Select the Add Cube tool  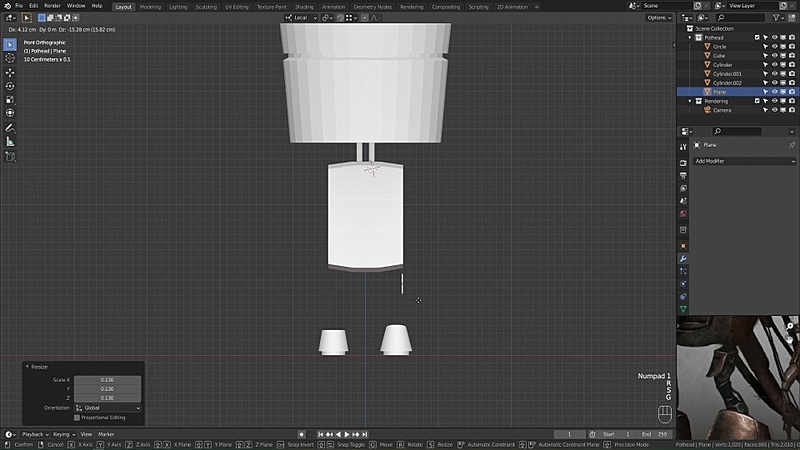[x=10, y=156]
